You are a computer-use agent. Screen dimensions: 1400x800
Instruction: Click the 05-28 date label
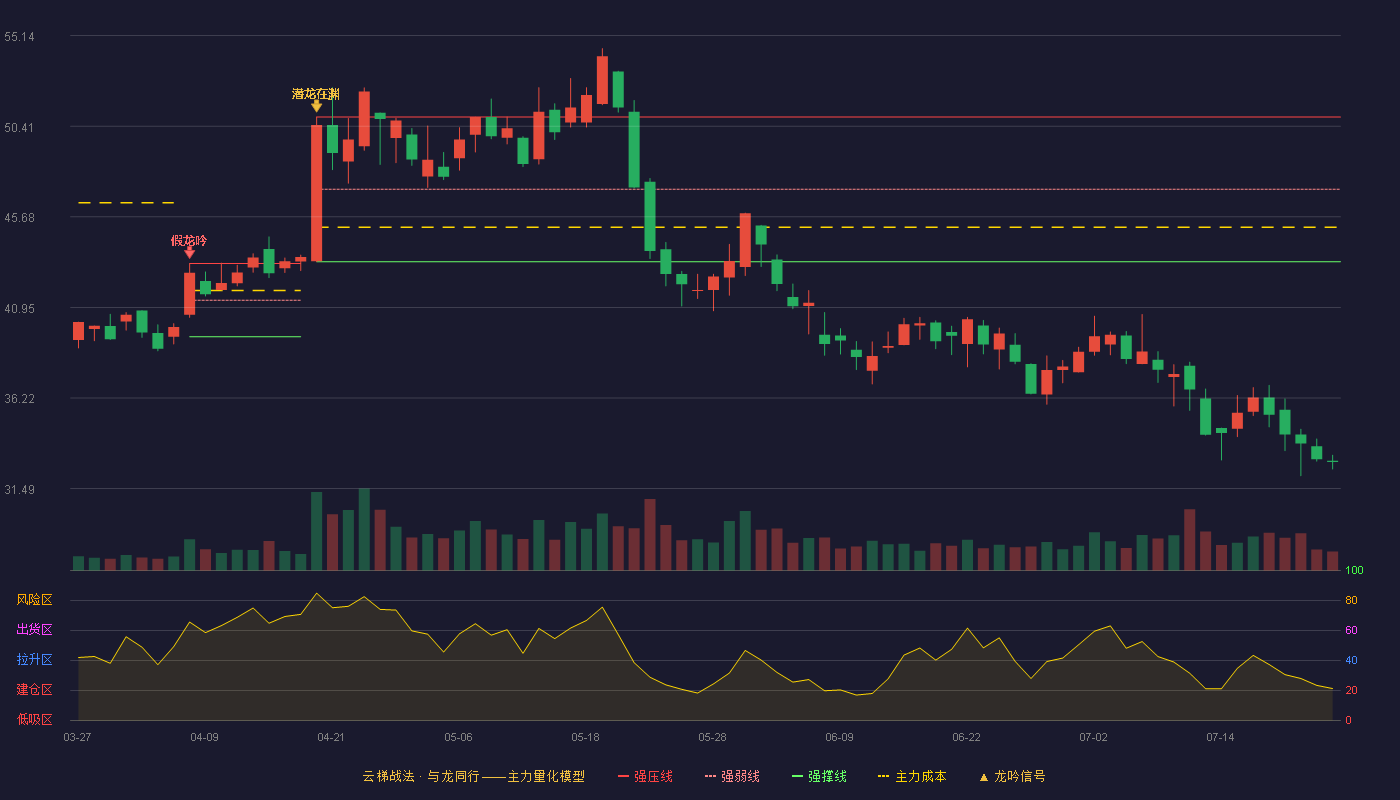[x=712, y=737]
